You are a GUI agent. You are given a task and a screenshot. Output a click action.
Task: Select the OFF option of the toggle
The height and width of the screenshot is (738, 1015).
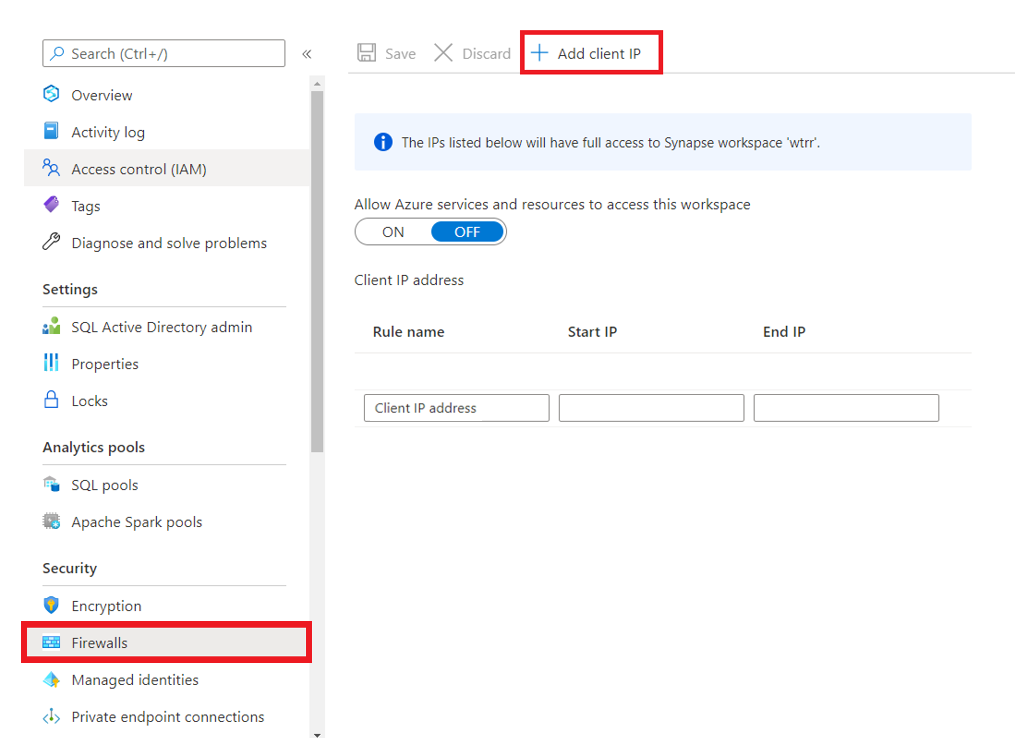point(467,232)
